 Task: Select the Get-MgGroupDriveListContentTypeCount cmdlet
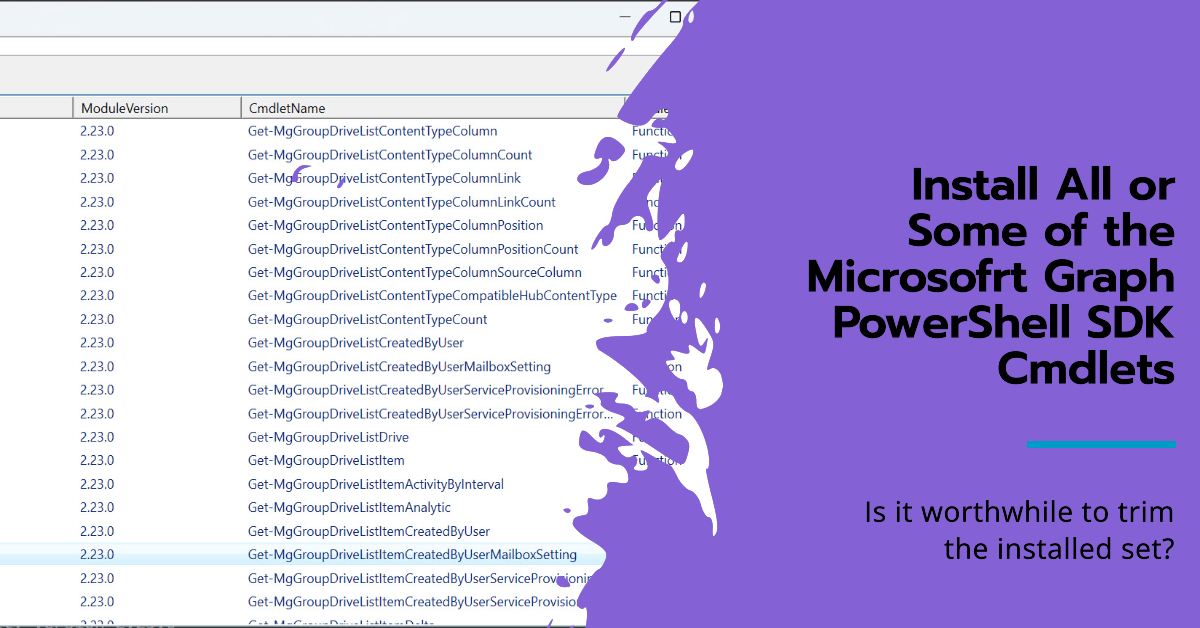(367, 319)
